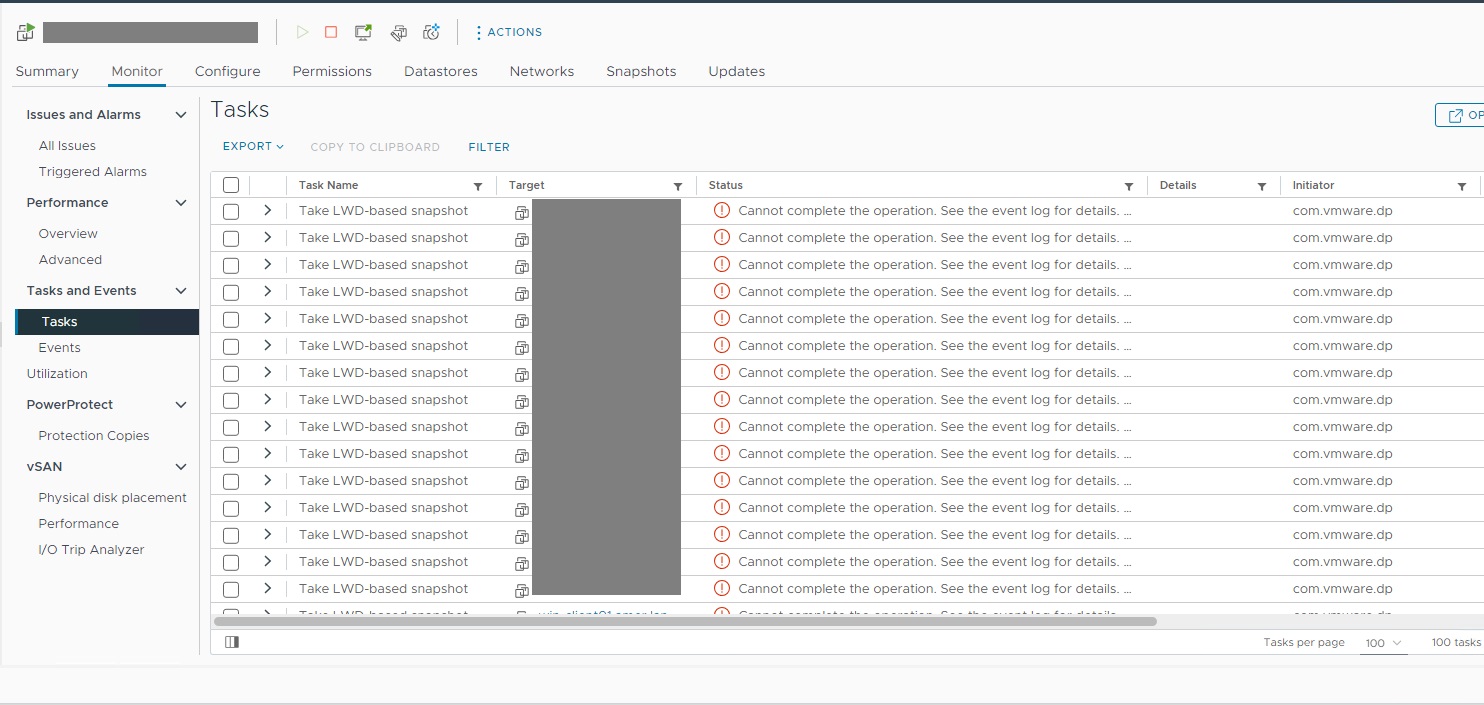Check the select-all tasks checkbox
This screenshot has height=705, width=1484.
pos(229,185)
